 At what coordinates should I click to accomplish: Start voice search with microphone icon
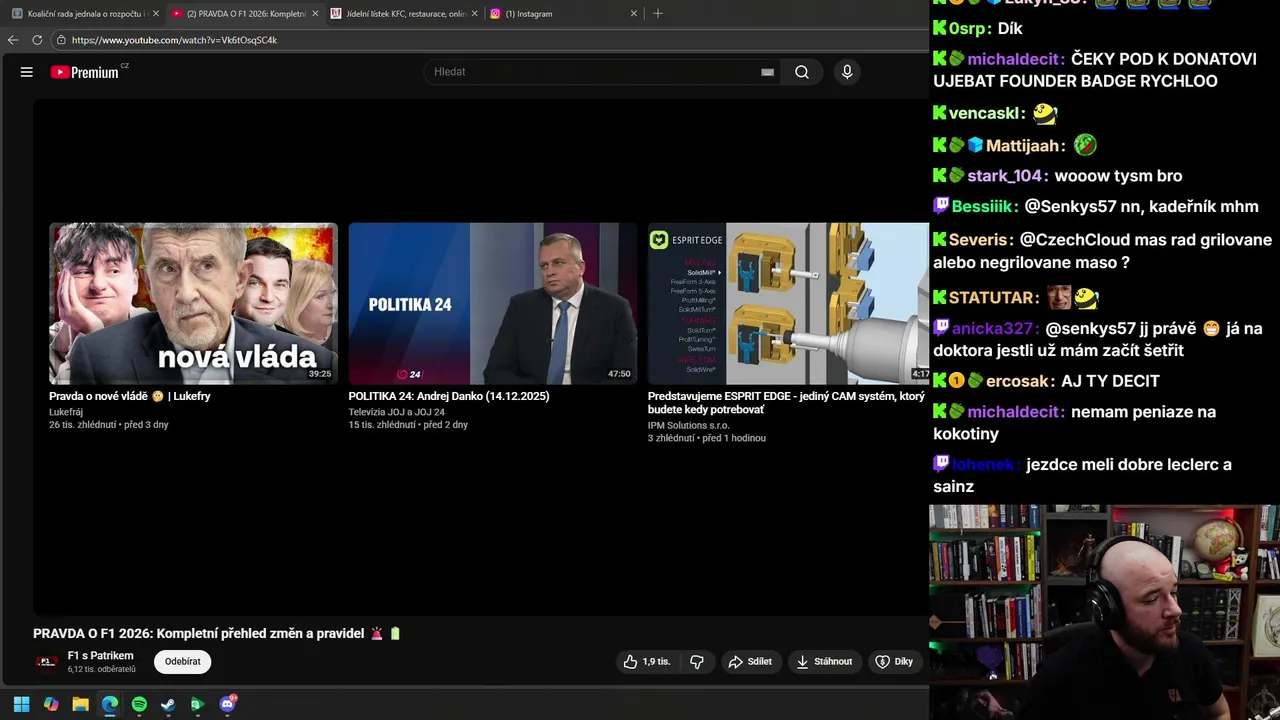pos(847,72)
